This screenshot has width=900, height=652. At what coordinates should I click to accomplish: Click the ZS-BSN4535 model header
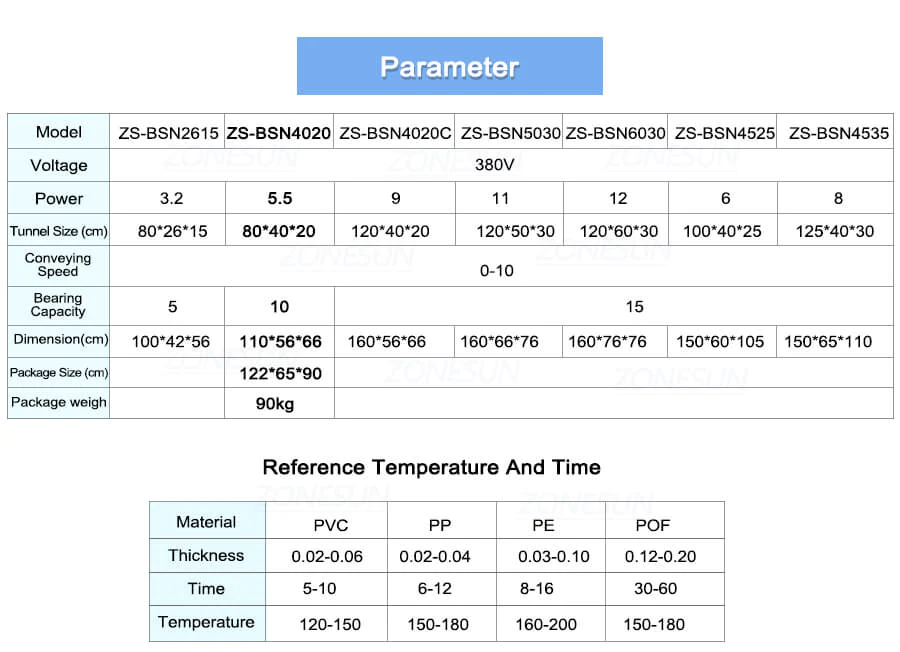pyautogui.click(x=838, y=132)
